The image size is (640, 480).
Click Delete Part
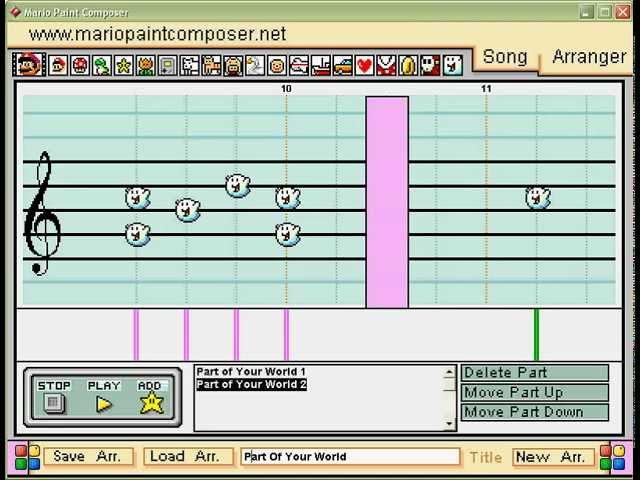pyautogui.click(x=535, y=373)
